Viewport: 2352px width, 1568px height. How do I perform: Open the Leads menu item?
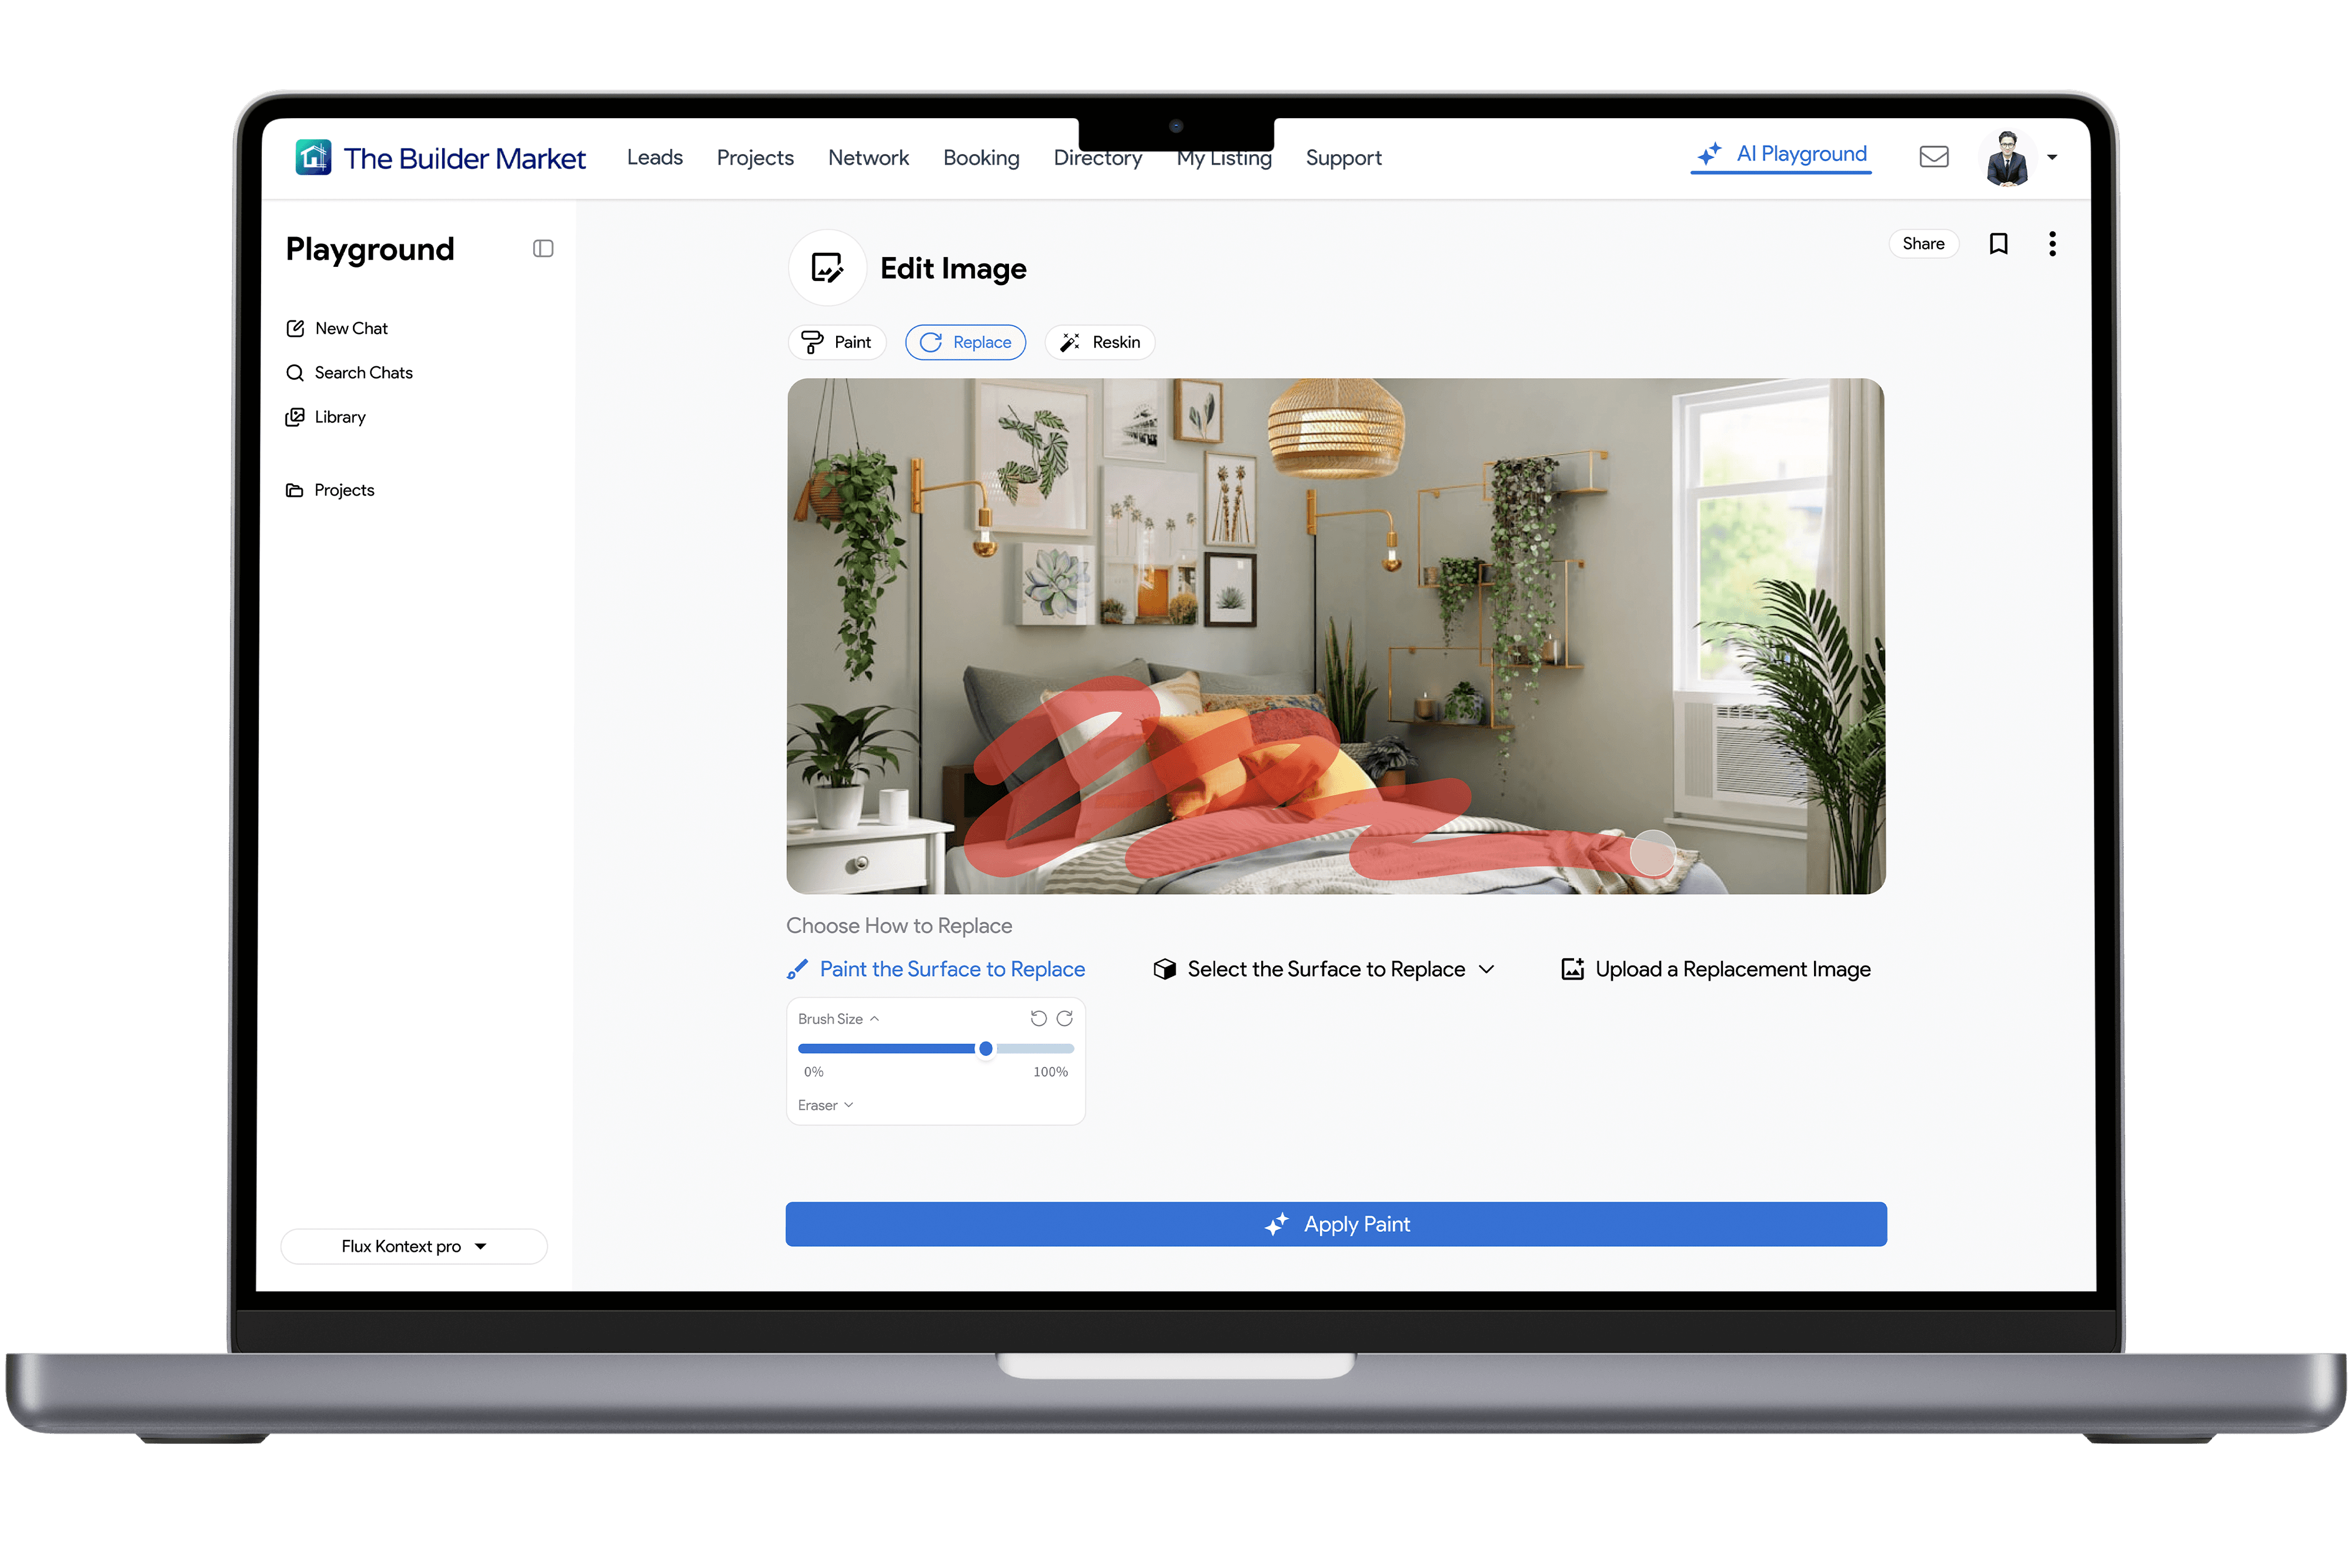[x=654, y=158]
